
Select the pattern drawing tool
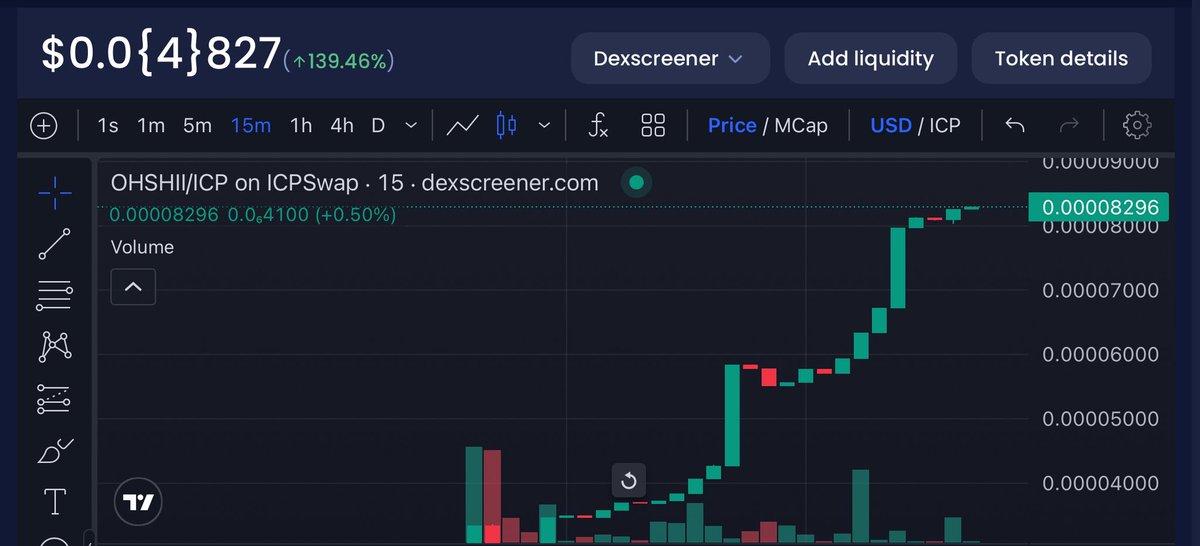click(x=54, y=346)
